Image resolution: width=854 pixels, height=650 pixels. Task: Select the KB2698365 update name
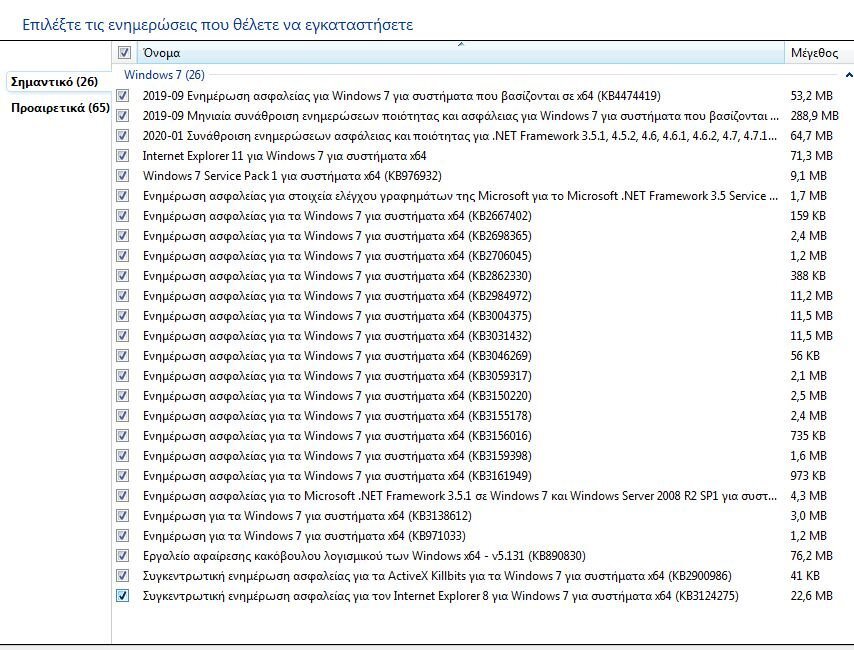[337, 236]
